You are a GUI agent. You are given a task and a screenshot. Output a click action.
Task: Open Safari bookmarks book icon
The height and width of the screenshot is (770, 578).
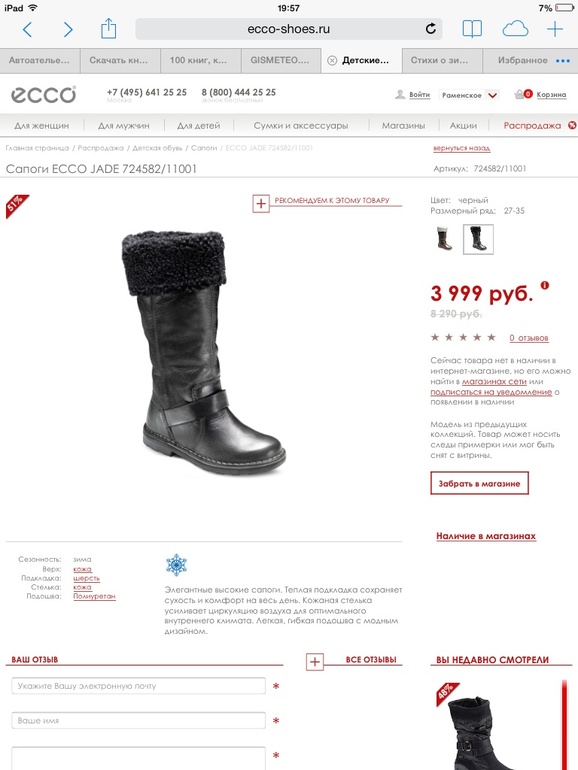(472, 29)
